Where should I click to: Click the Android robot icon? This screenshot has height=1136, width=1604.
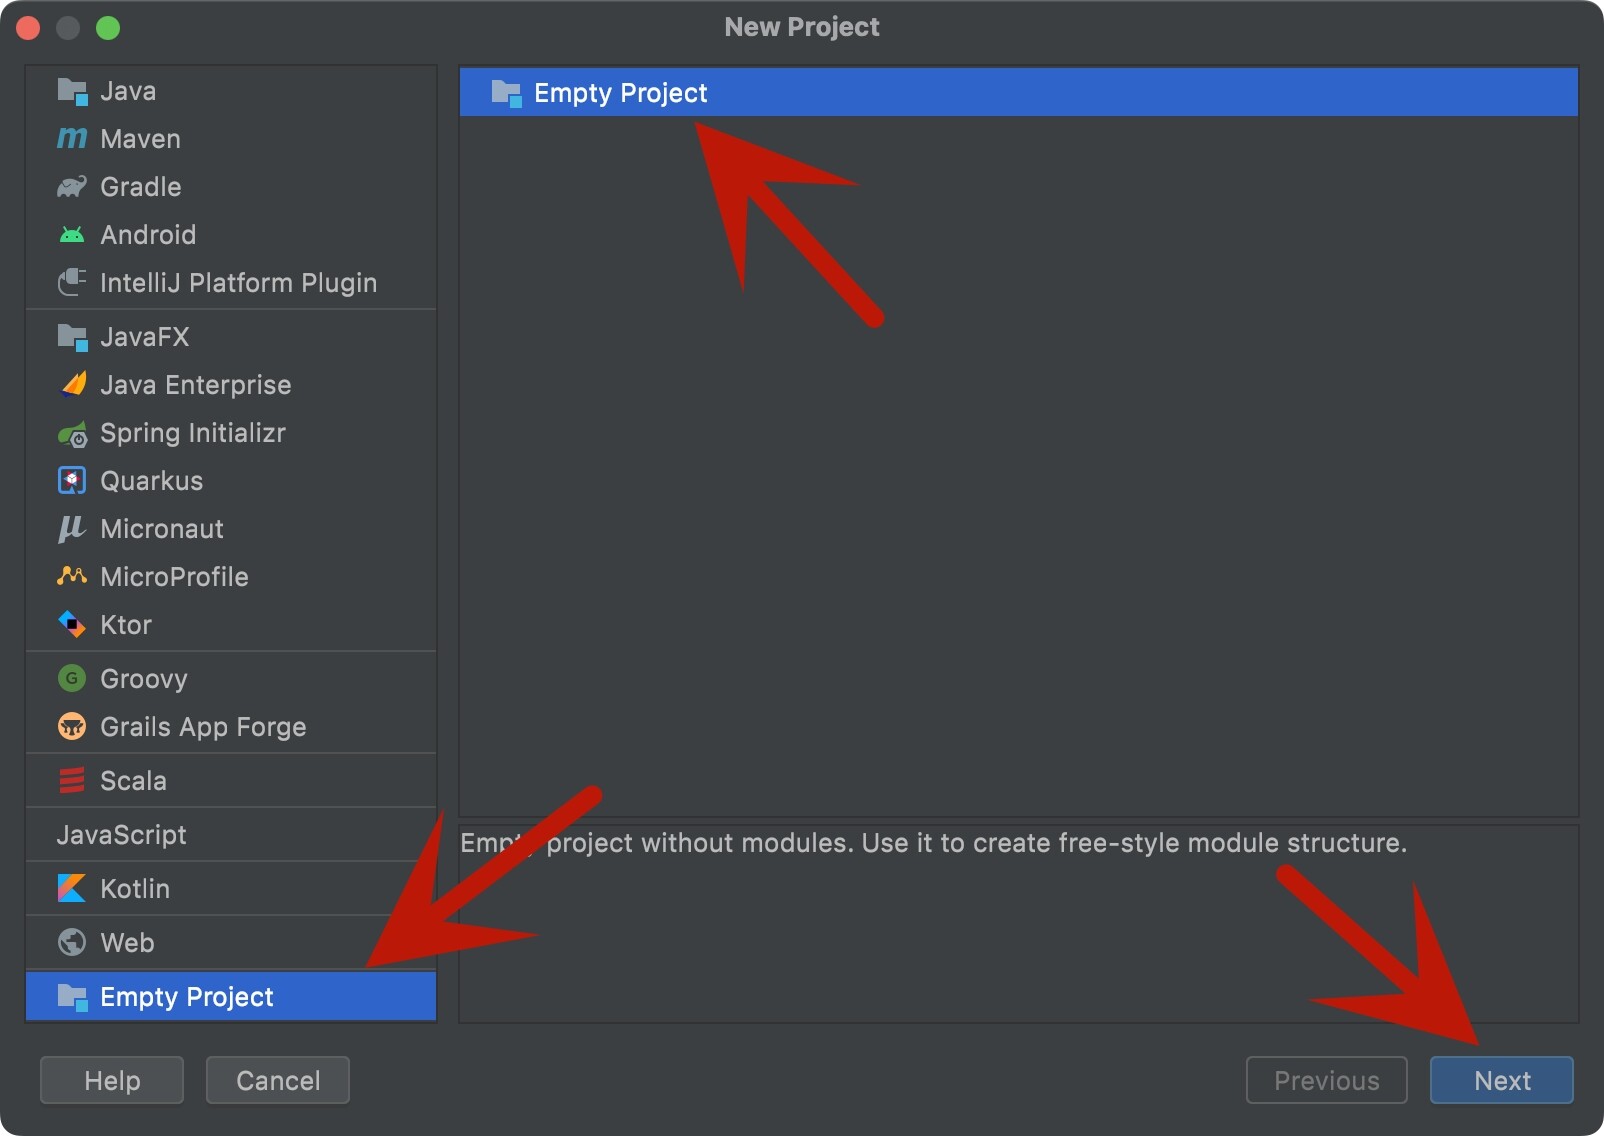point(72,235)
